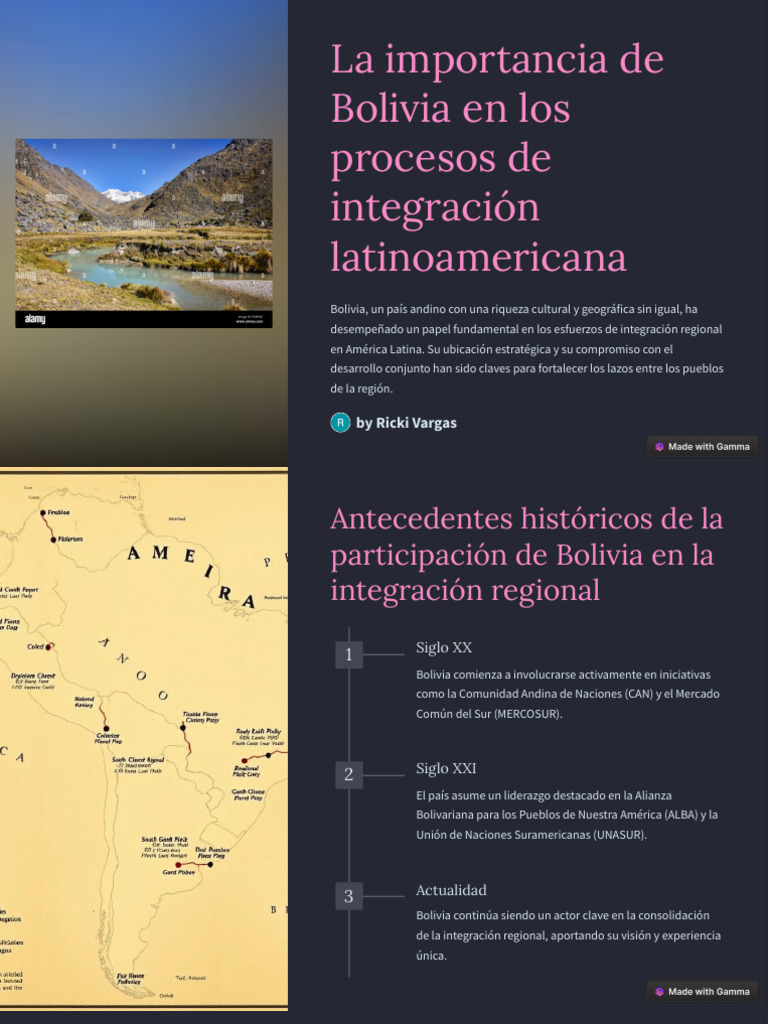
Task: Select the heading Antecedentes históricos de la participación
Action: 526,554
